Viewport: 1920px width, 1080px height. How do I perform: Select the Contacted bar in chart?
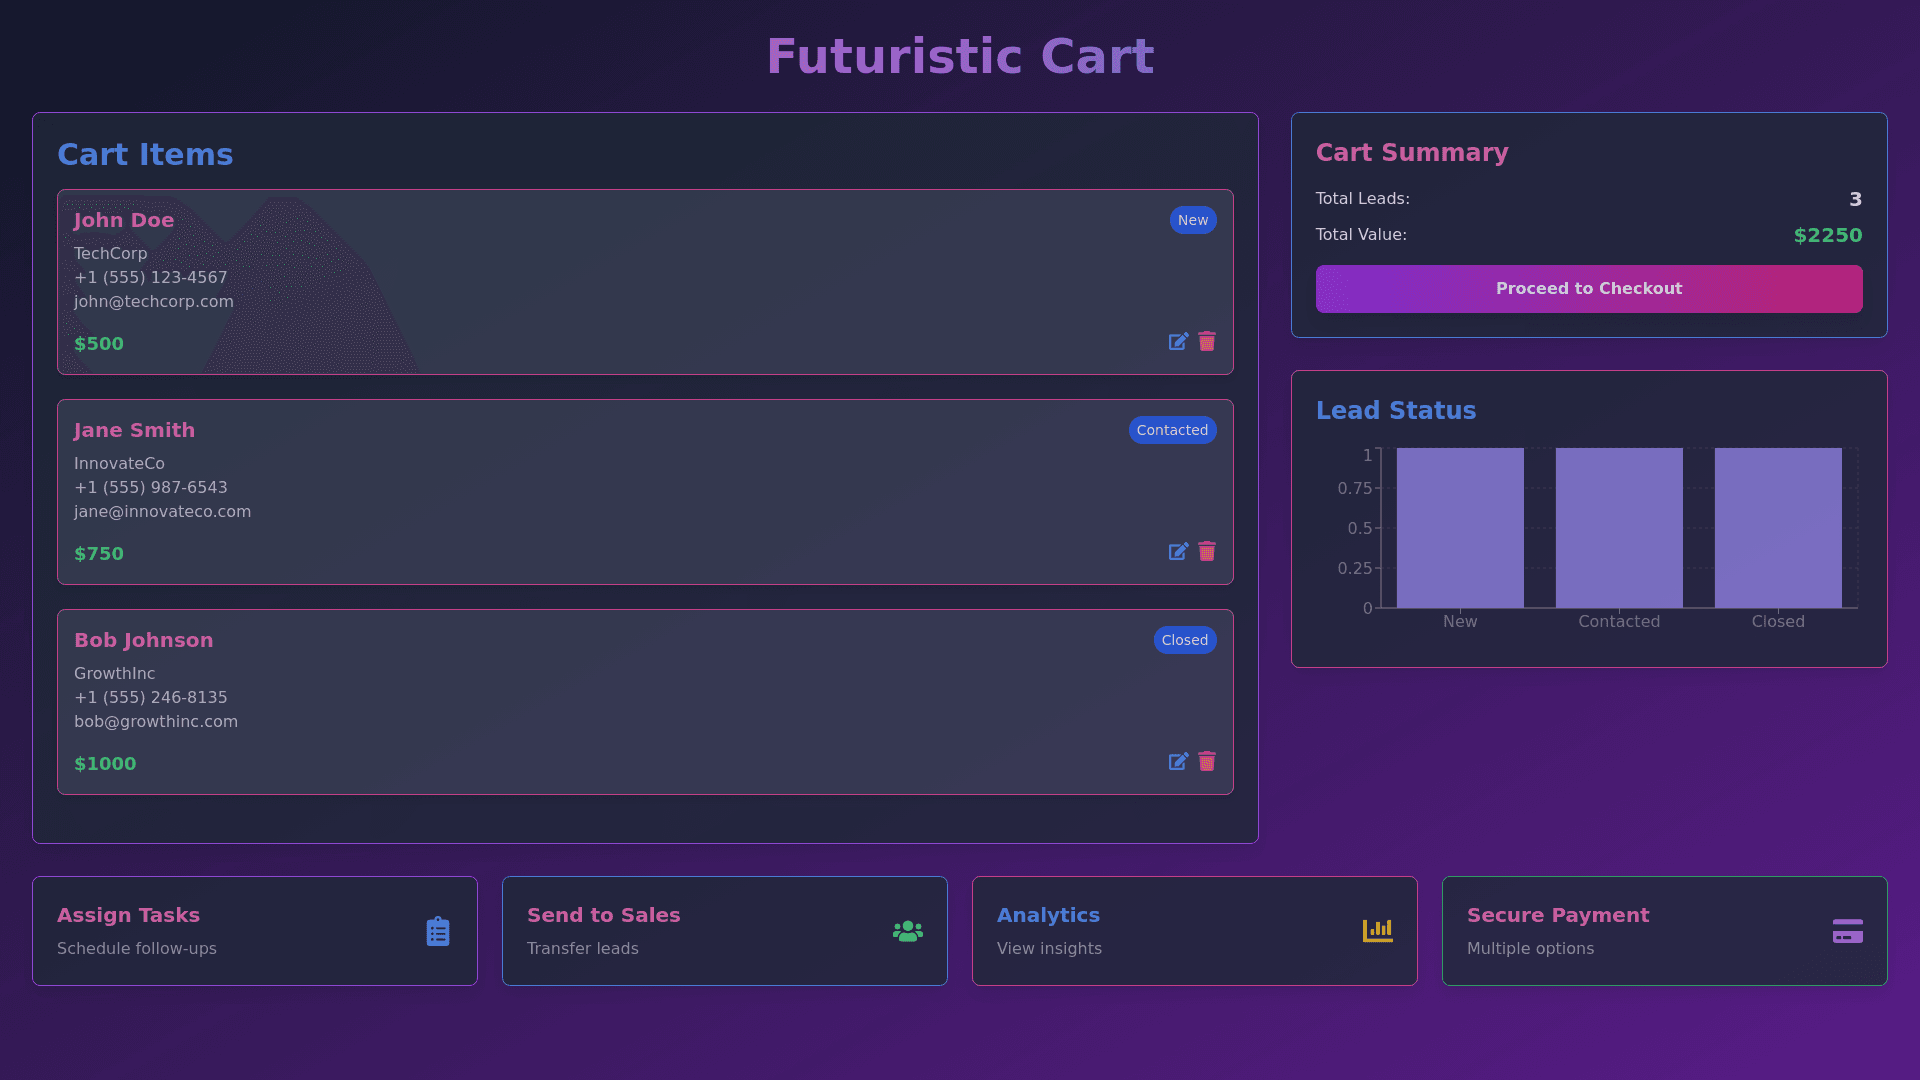1618,528
